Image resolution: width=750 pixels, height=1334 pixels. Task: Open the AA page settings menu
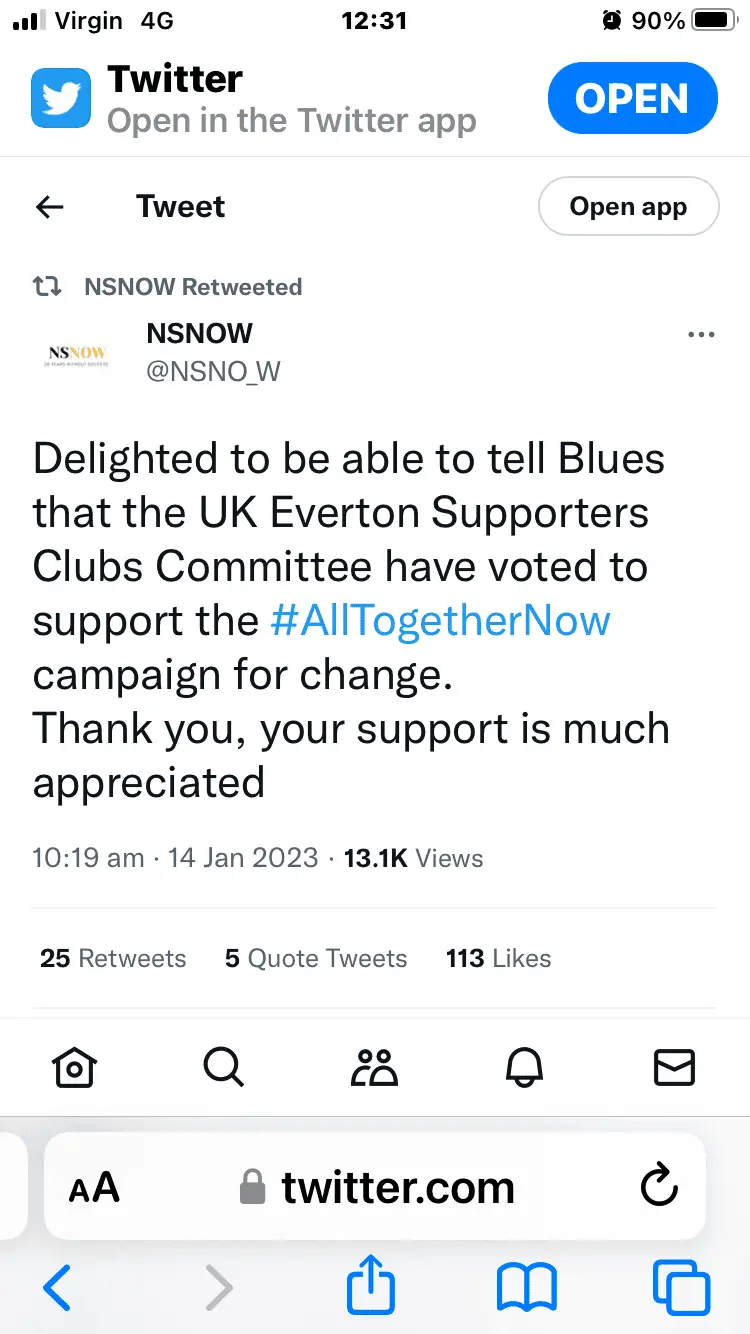(x=94, y=1188)
